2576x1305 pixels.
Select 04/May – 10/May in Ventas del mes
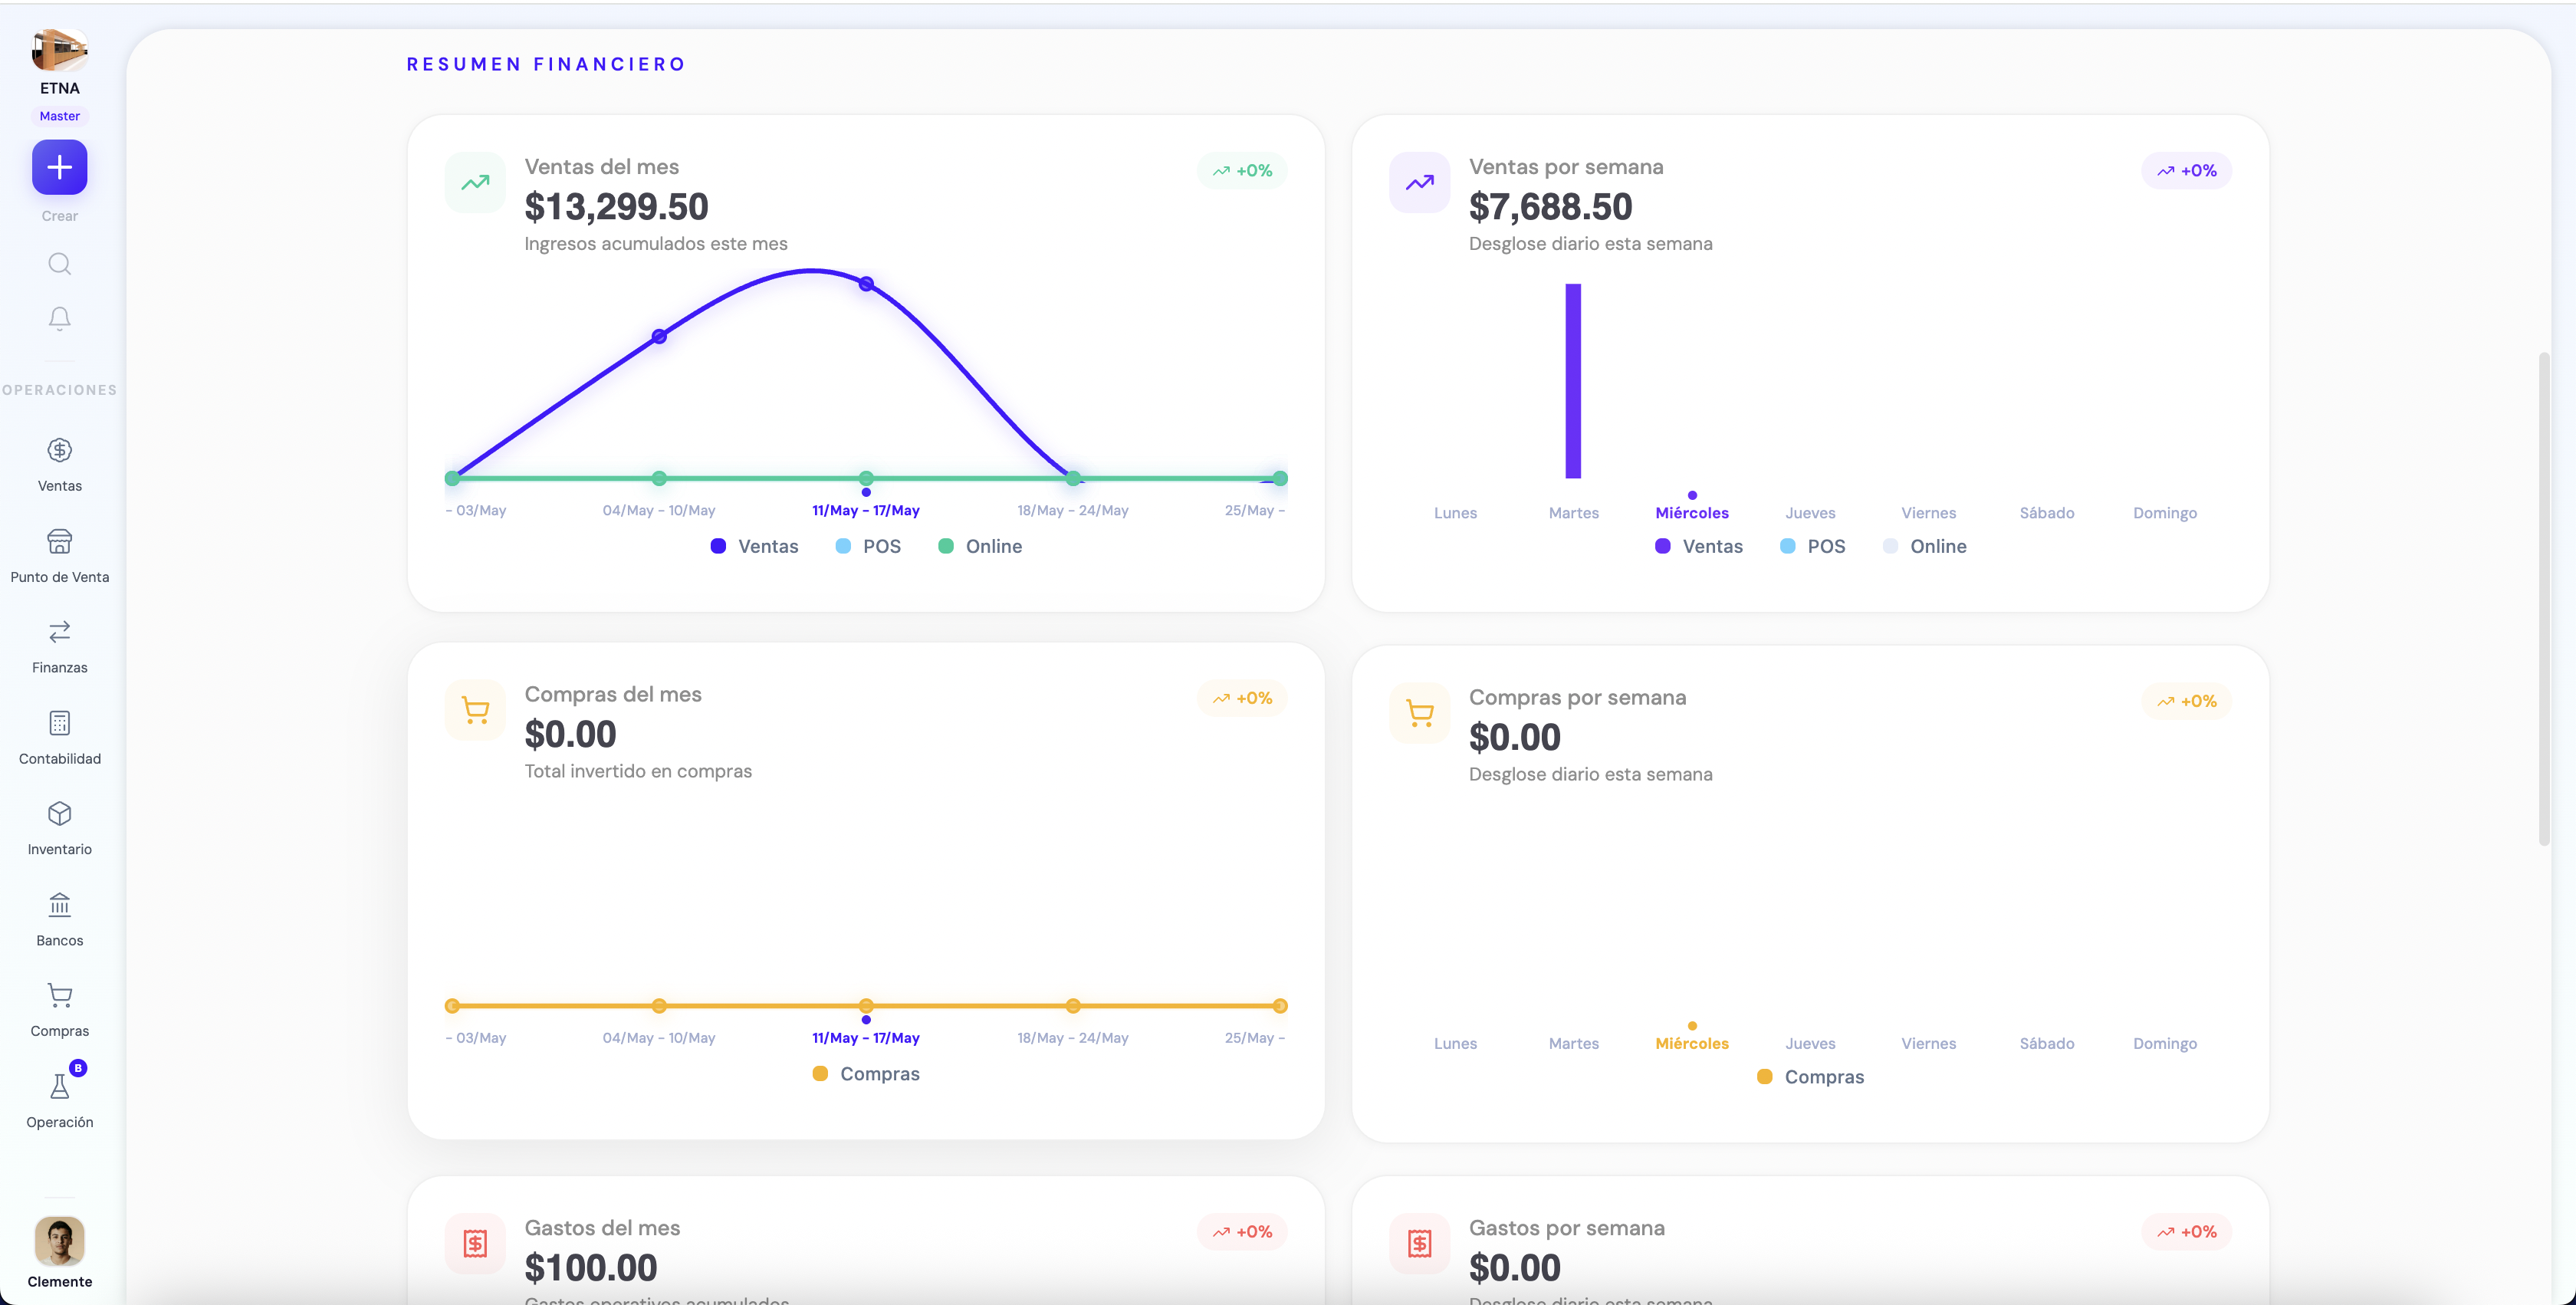[659, 510]
